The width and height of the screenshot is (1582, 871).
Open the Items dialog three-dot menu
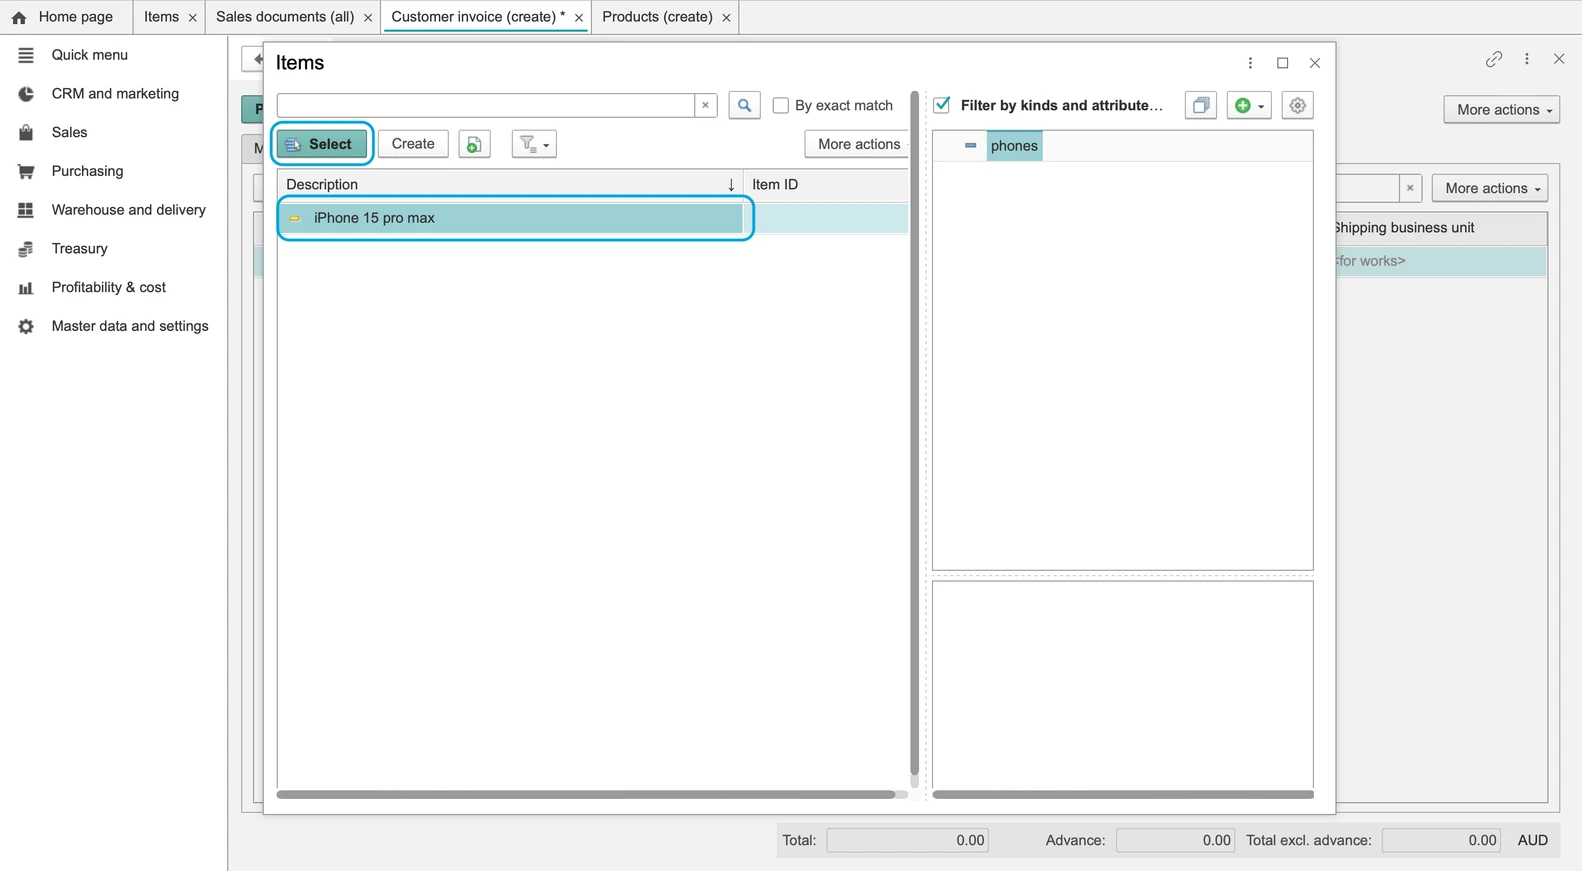tap(1250, 63)
